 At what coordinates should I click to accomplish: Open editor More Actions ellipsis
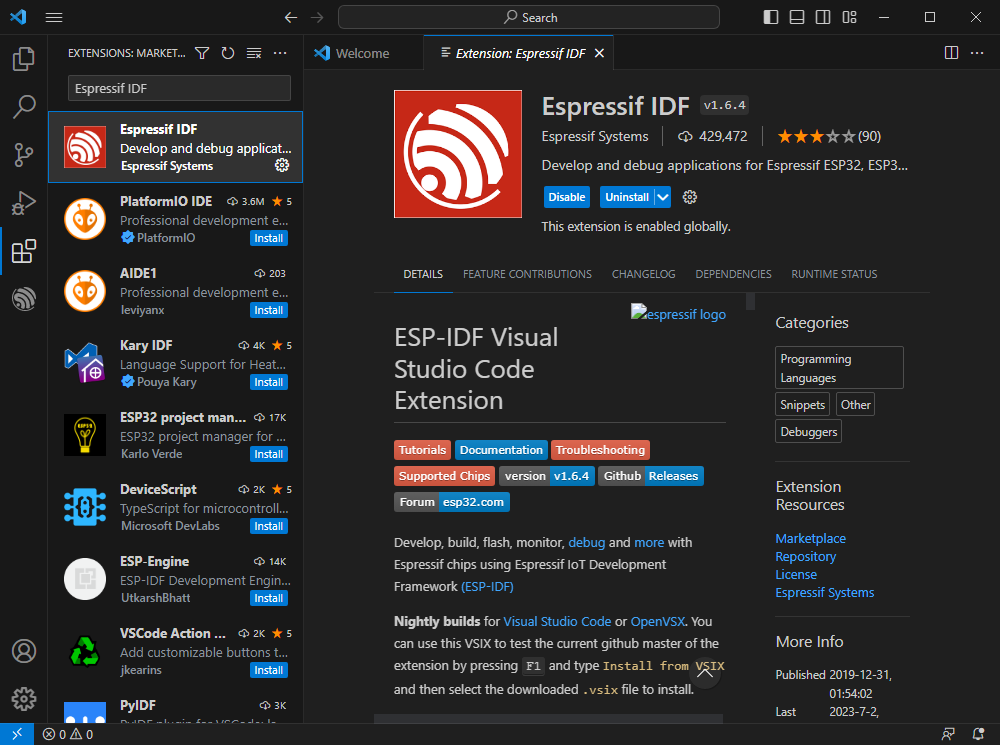977,53
